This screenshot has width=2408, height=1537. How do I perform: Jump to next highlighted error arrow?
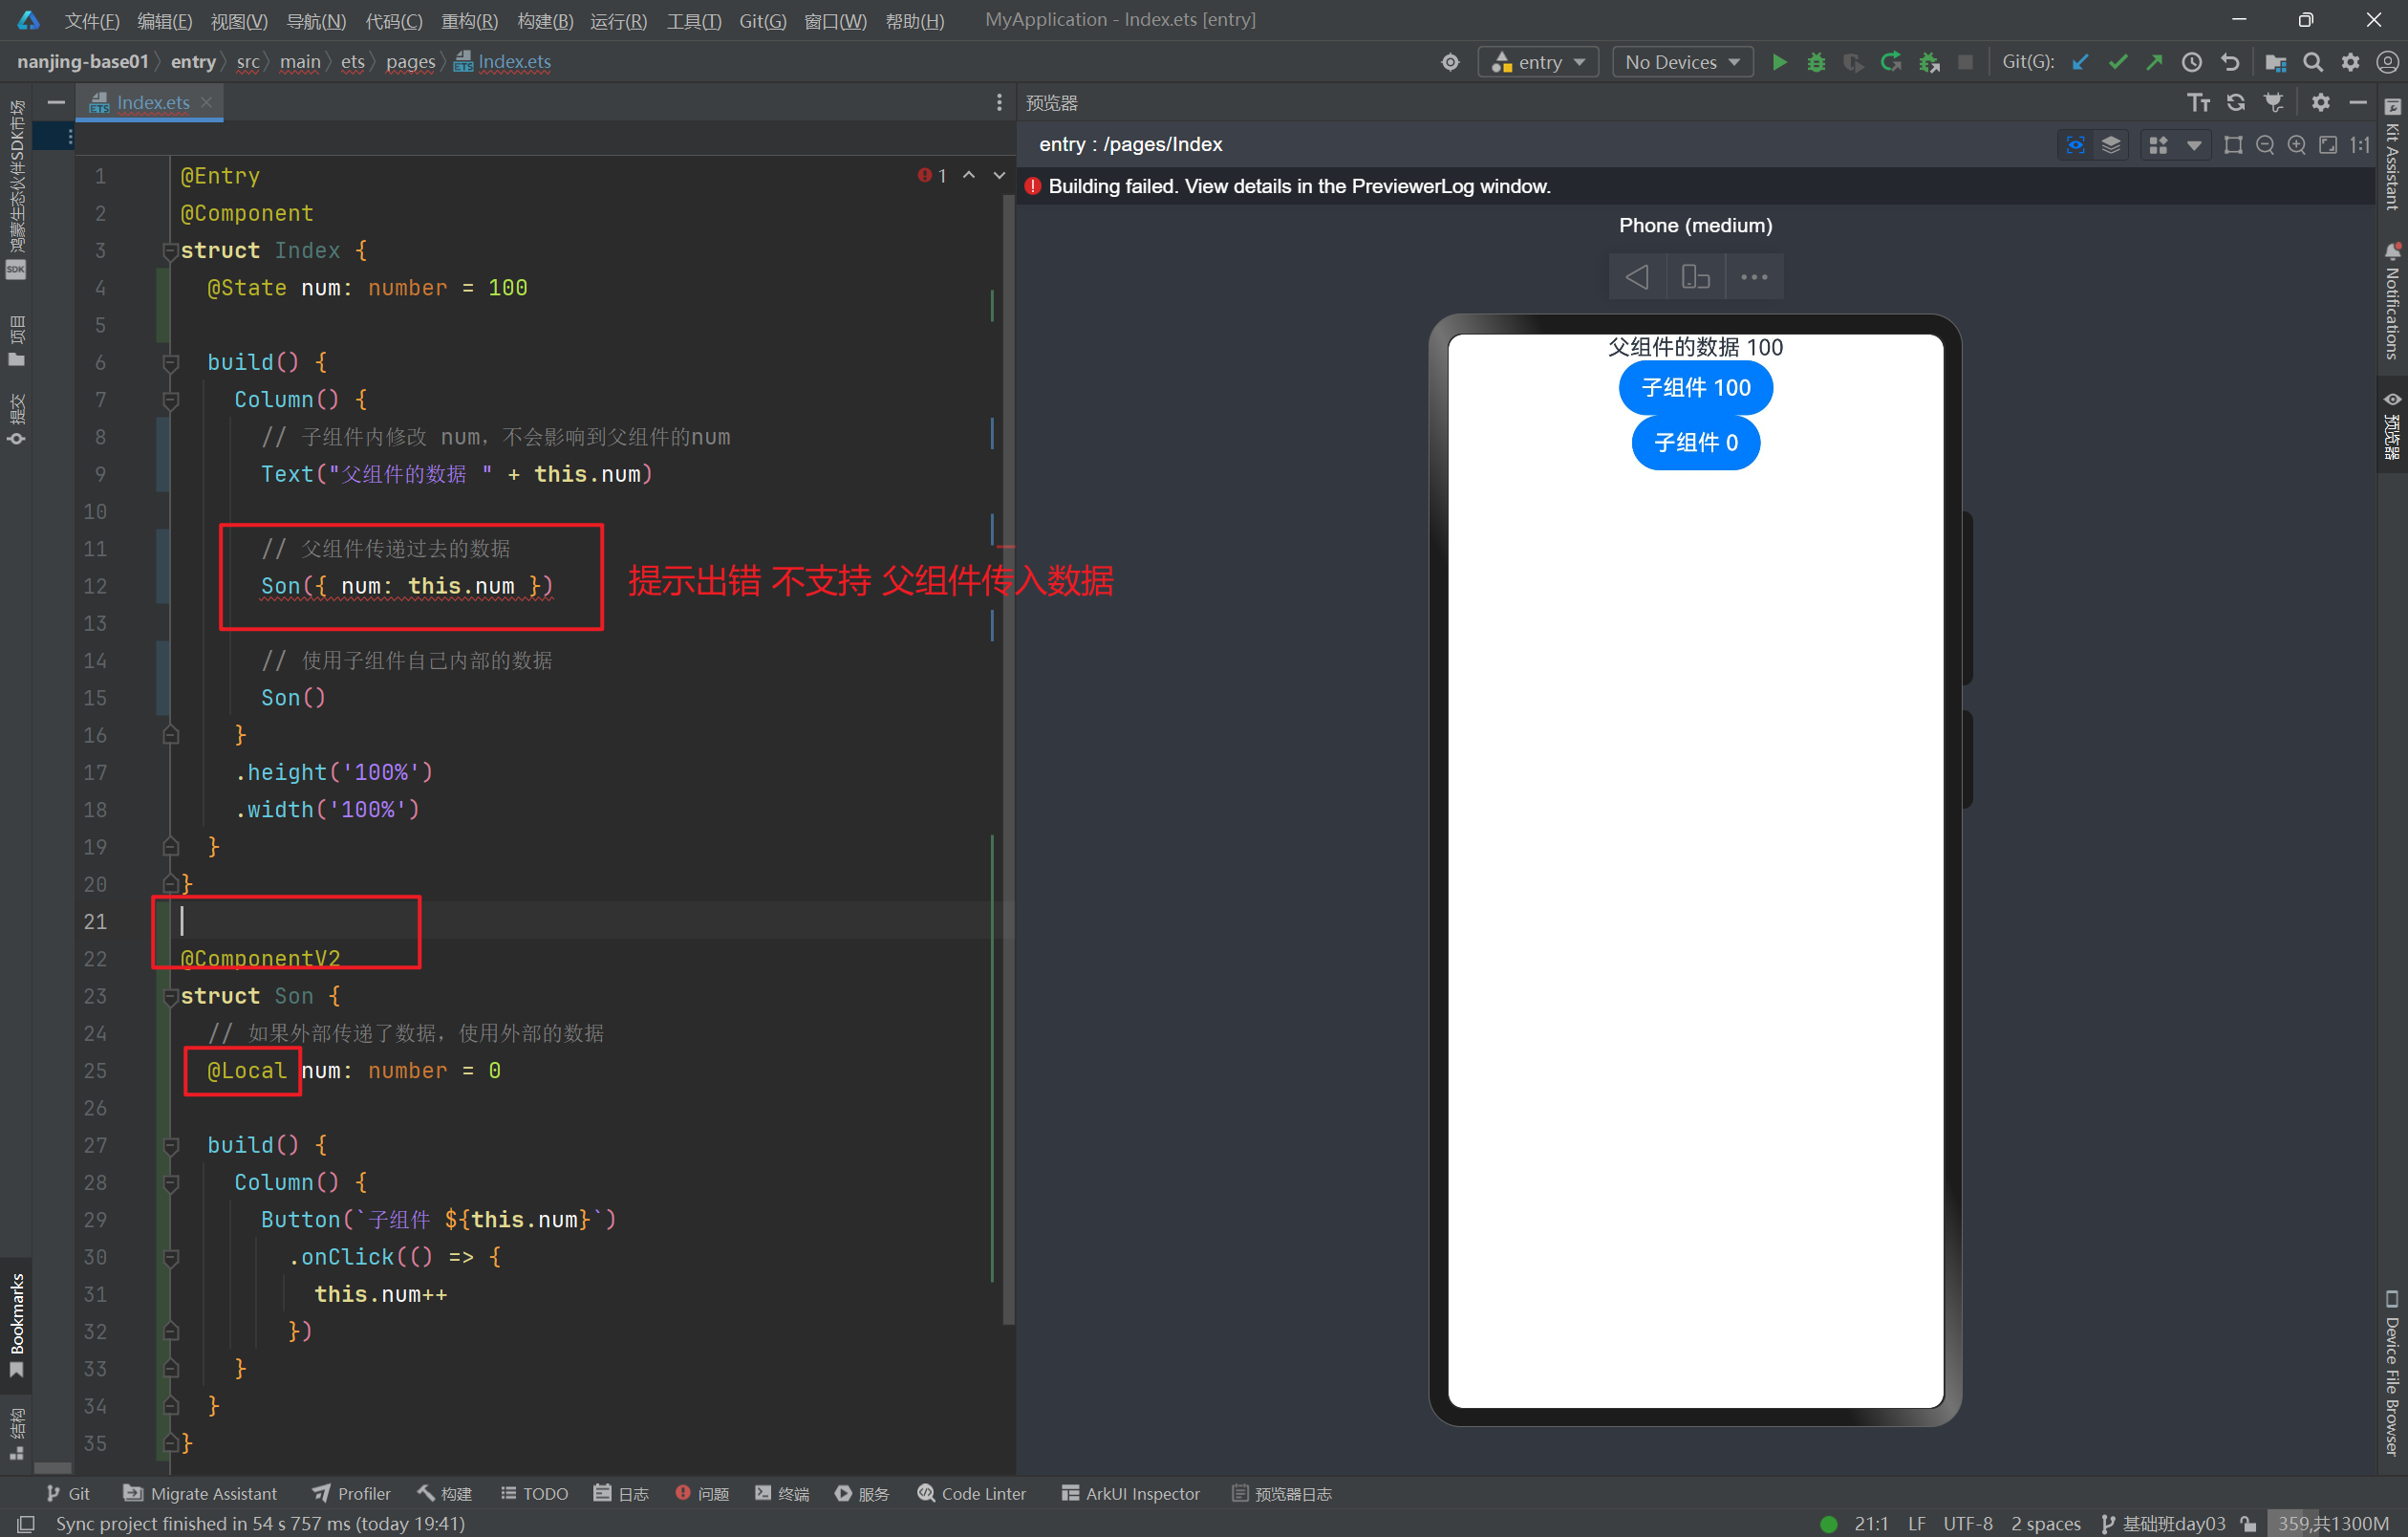[998, 175]
